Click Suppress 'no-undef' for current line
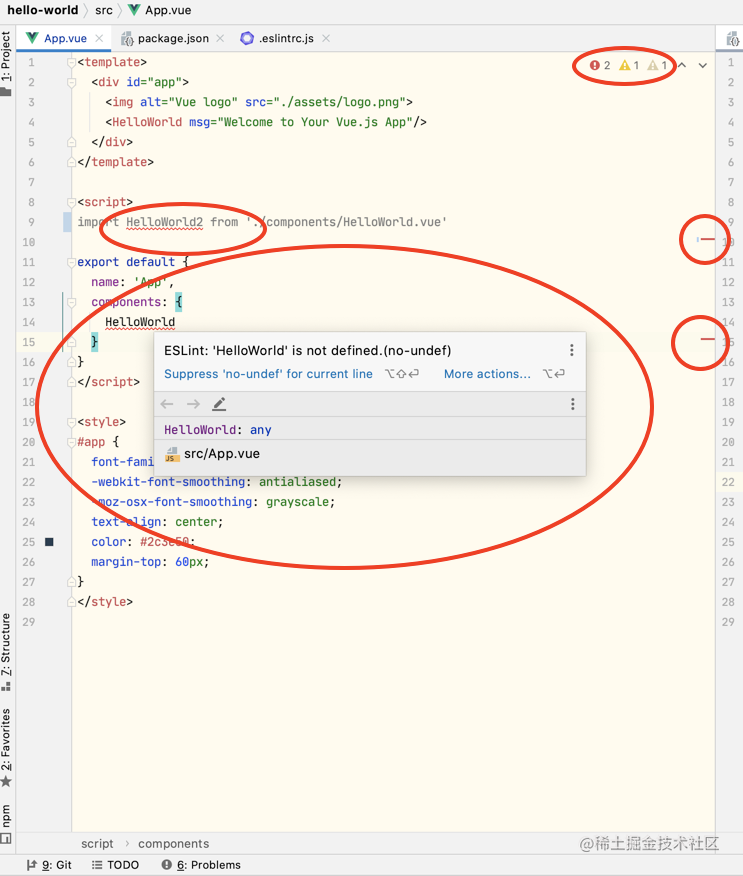743x876 pixels. pos(268,374)
